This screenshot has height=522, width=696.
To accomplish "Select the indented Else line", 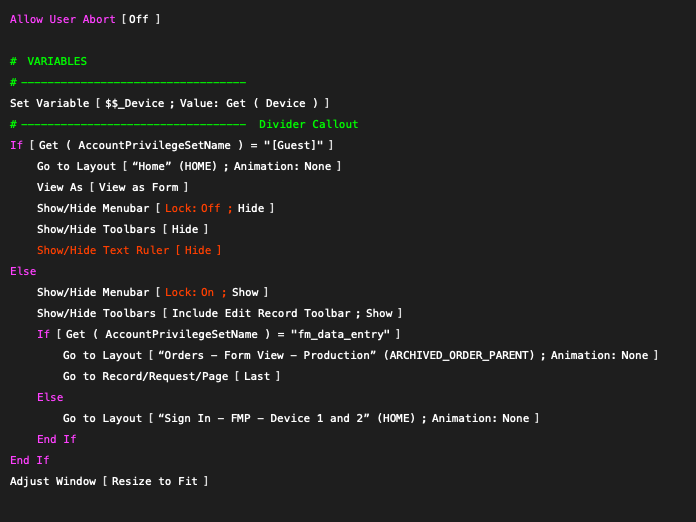I will [50, 397].
